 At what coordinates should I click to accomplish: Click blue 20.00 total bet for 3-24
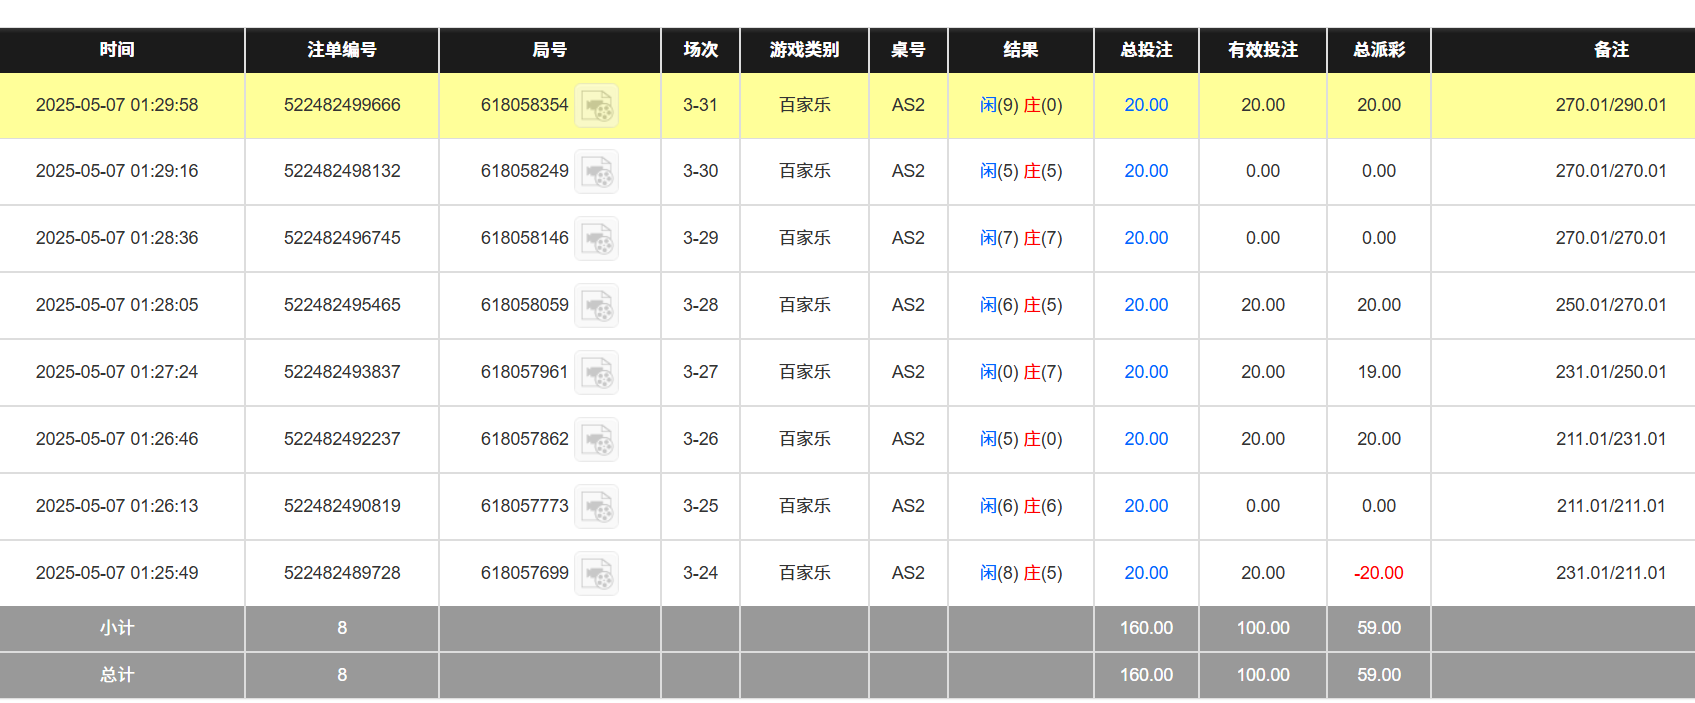(1146, 573)
